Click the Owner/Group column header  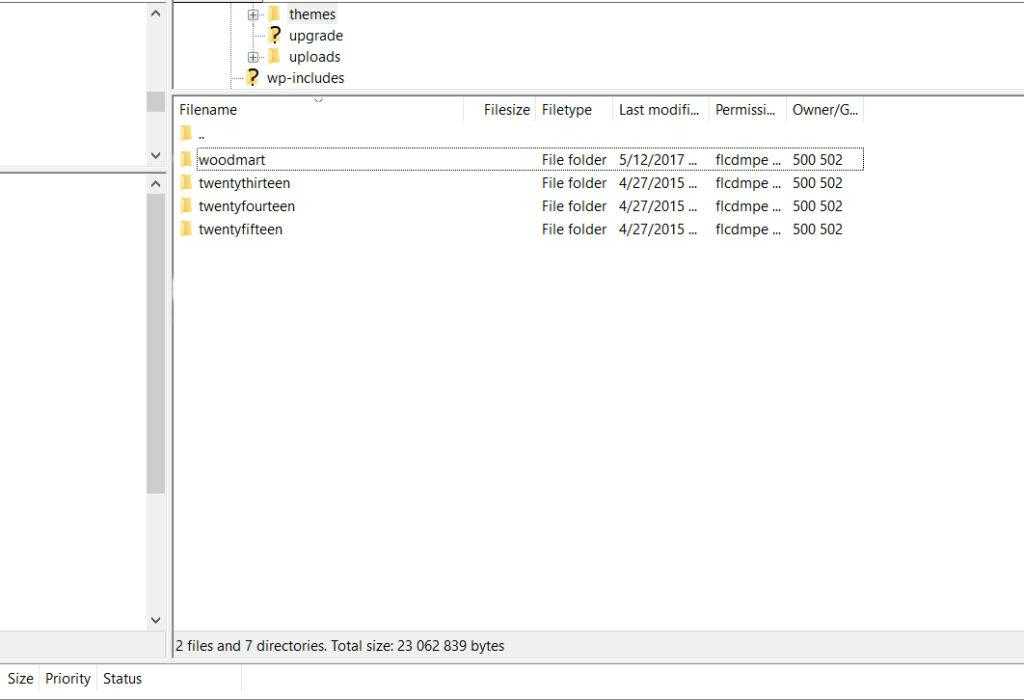(x=825, y=110)
